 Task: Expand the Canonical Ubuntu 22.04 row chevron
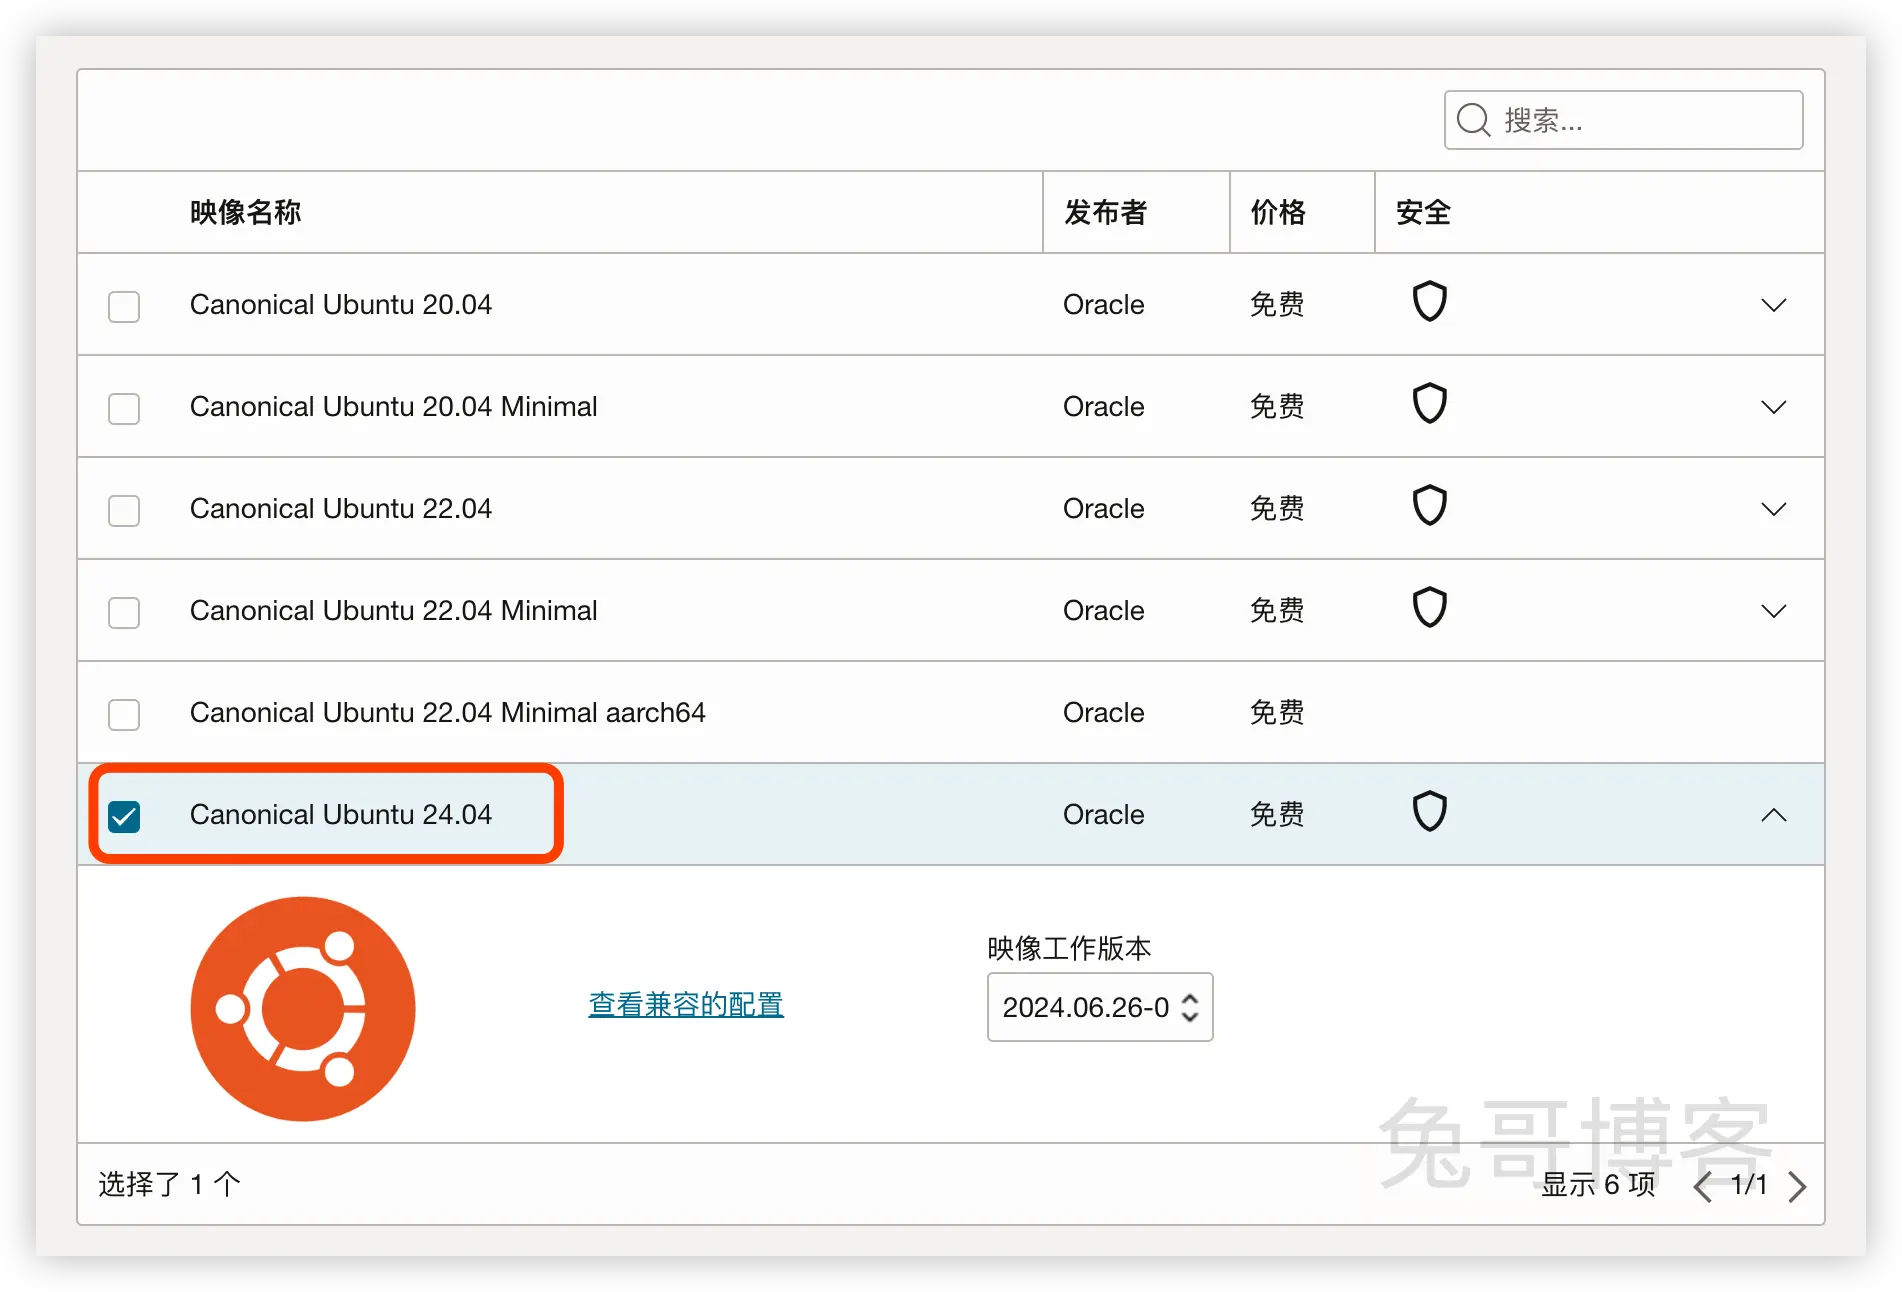coord(1773,509)
